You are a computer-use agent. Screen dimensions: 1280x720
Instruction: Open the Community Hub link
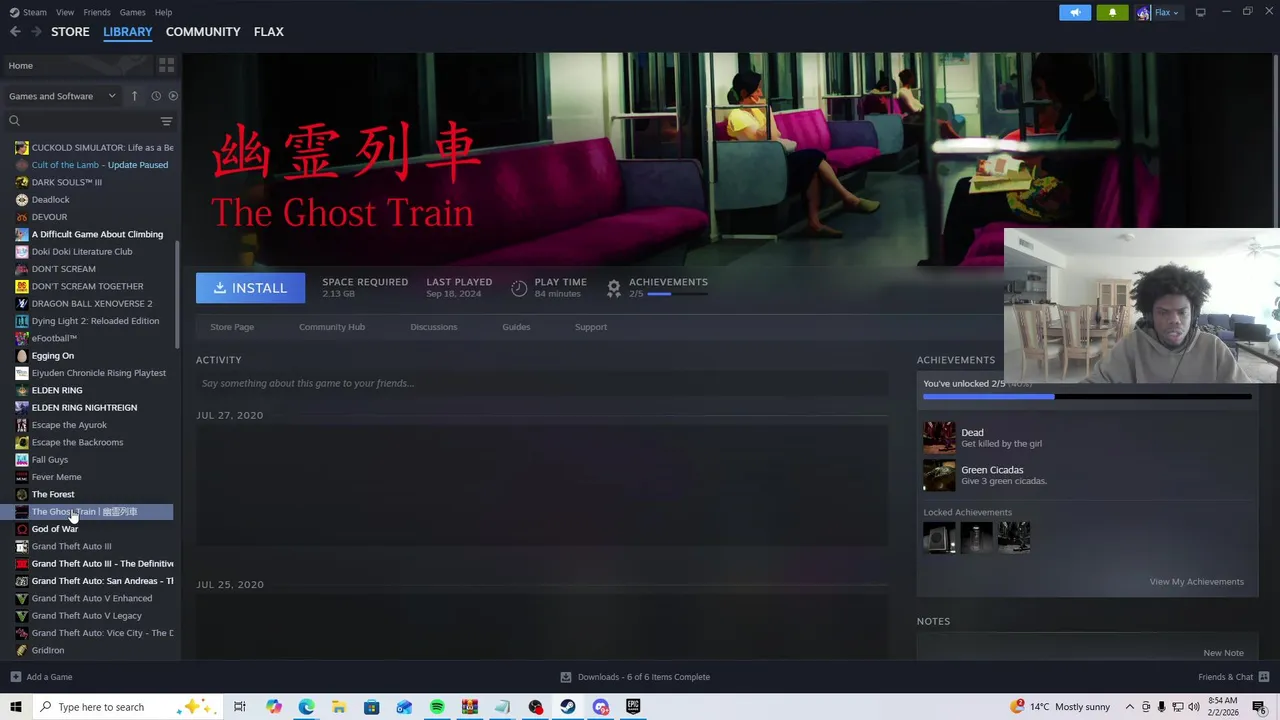[332, 327]
